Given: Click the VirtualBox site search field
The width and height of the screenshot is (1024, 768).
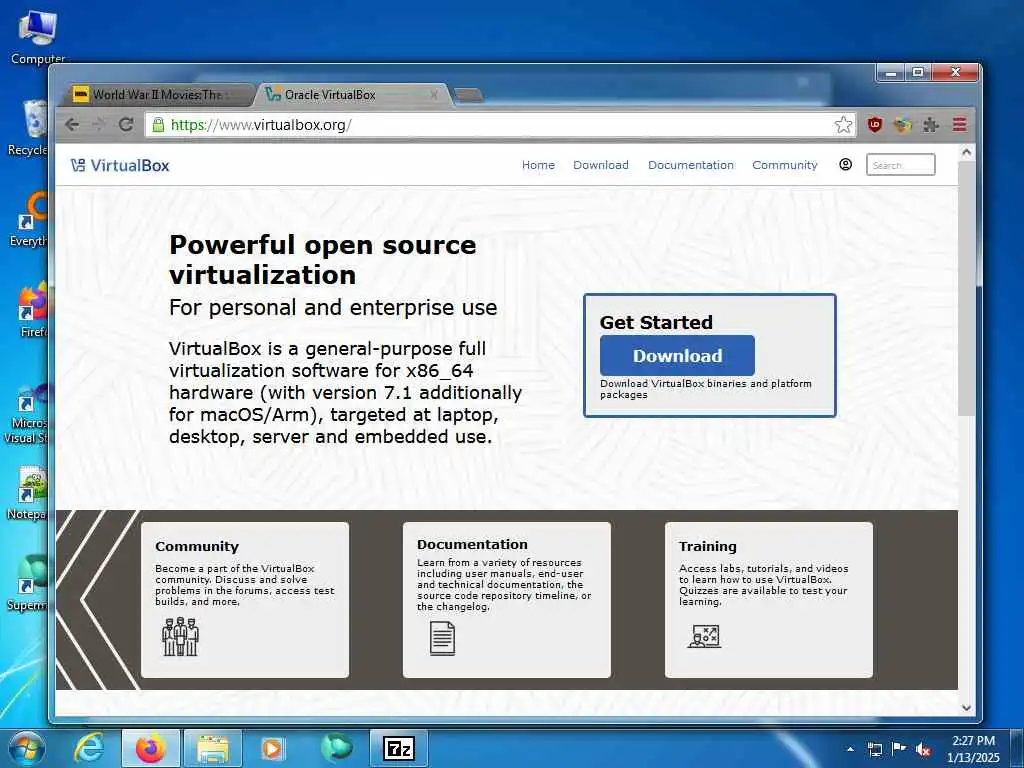Looking at the screenshot, I should tap(901, 165).
